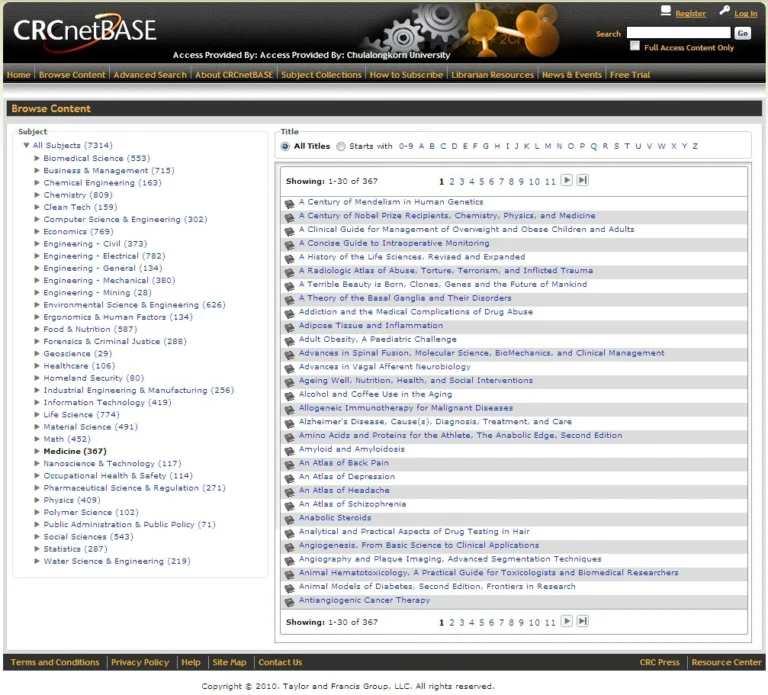Enable the Full Access Content Only checkbox
The height and width of the screenshot is (695, 768).
click(x=635, y=46)
